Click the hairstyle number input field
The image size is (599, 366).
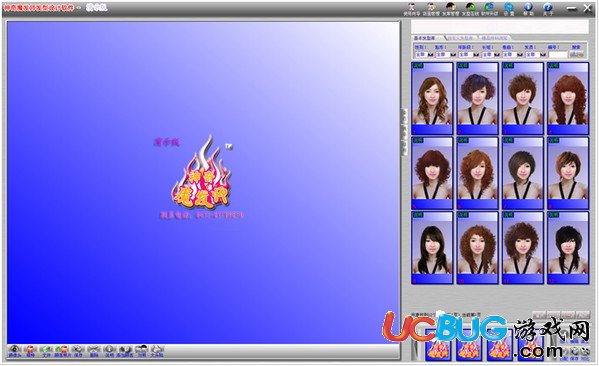click(558, 55)
